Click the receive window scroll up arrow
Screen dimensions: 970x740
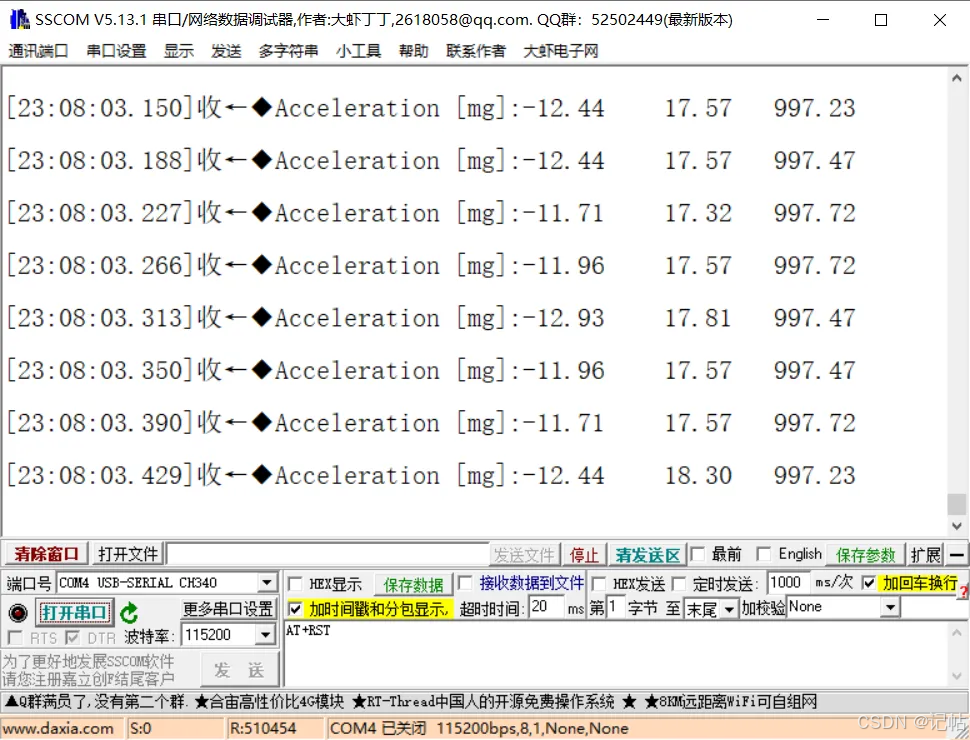tap(956, 78)
